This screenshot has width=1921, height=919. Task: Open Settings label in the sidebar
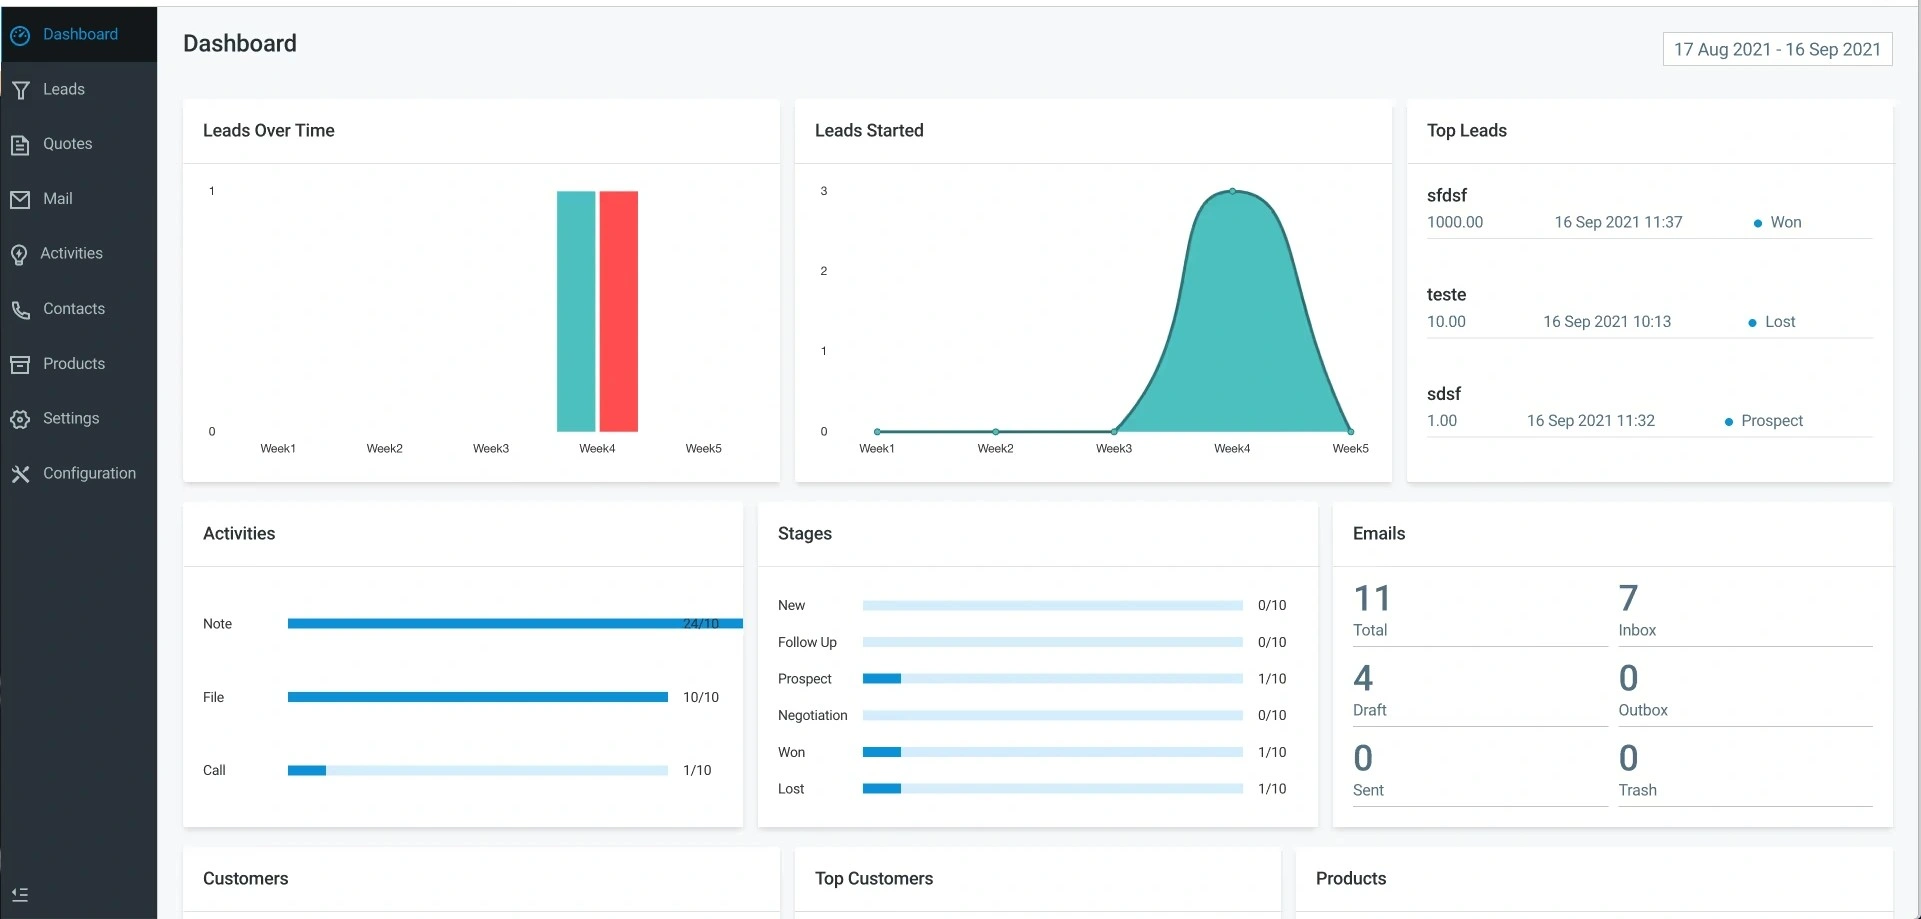[x=71, y=418]
